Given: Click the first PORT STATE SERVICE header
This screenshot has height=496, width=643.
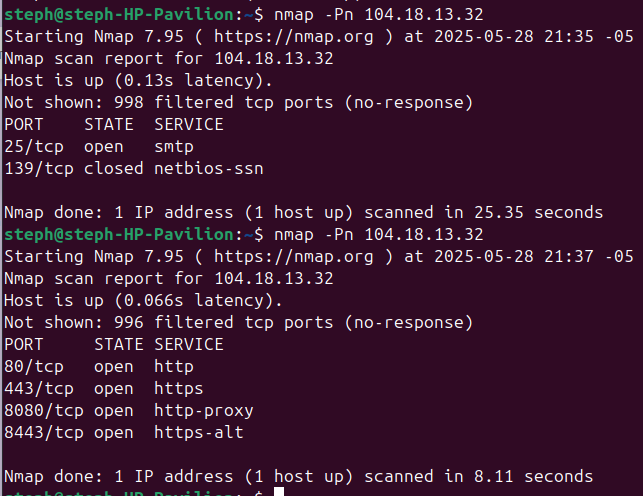Looking at the screenshot, I should pyautogui.click(x=114, y=125).
